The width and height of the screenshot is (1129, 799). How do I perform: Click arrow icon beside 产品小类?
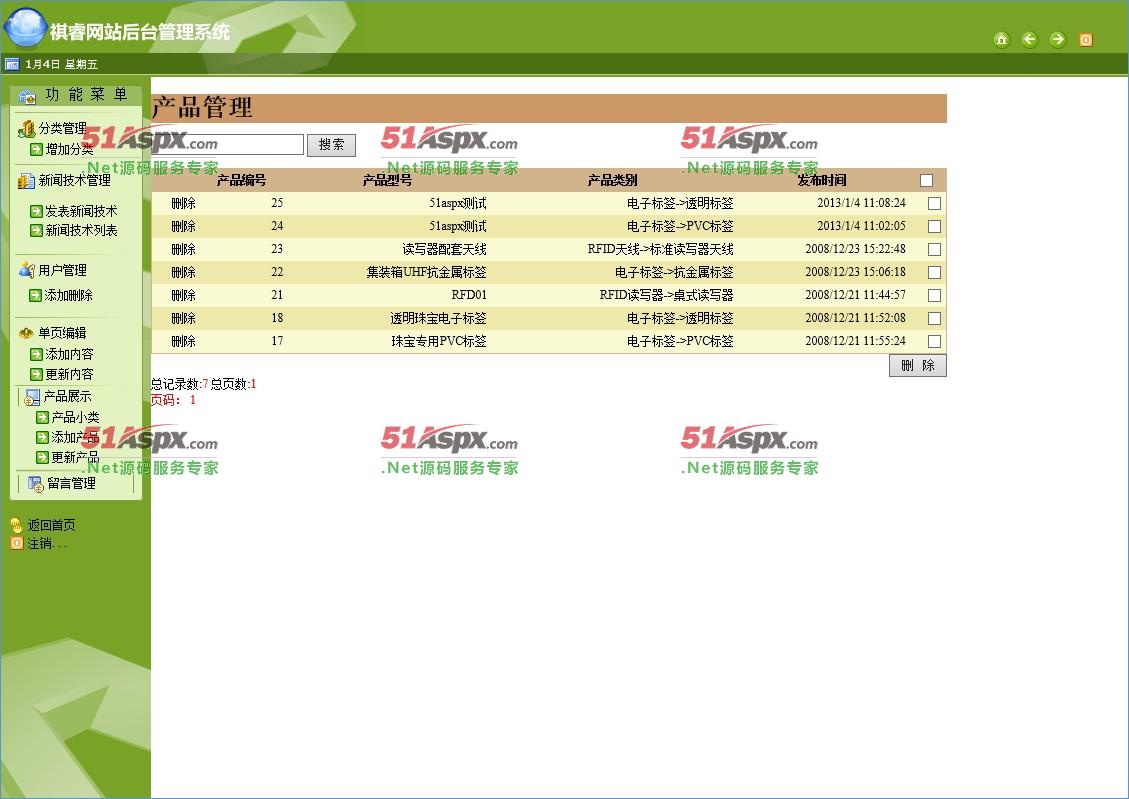point(42,417)
